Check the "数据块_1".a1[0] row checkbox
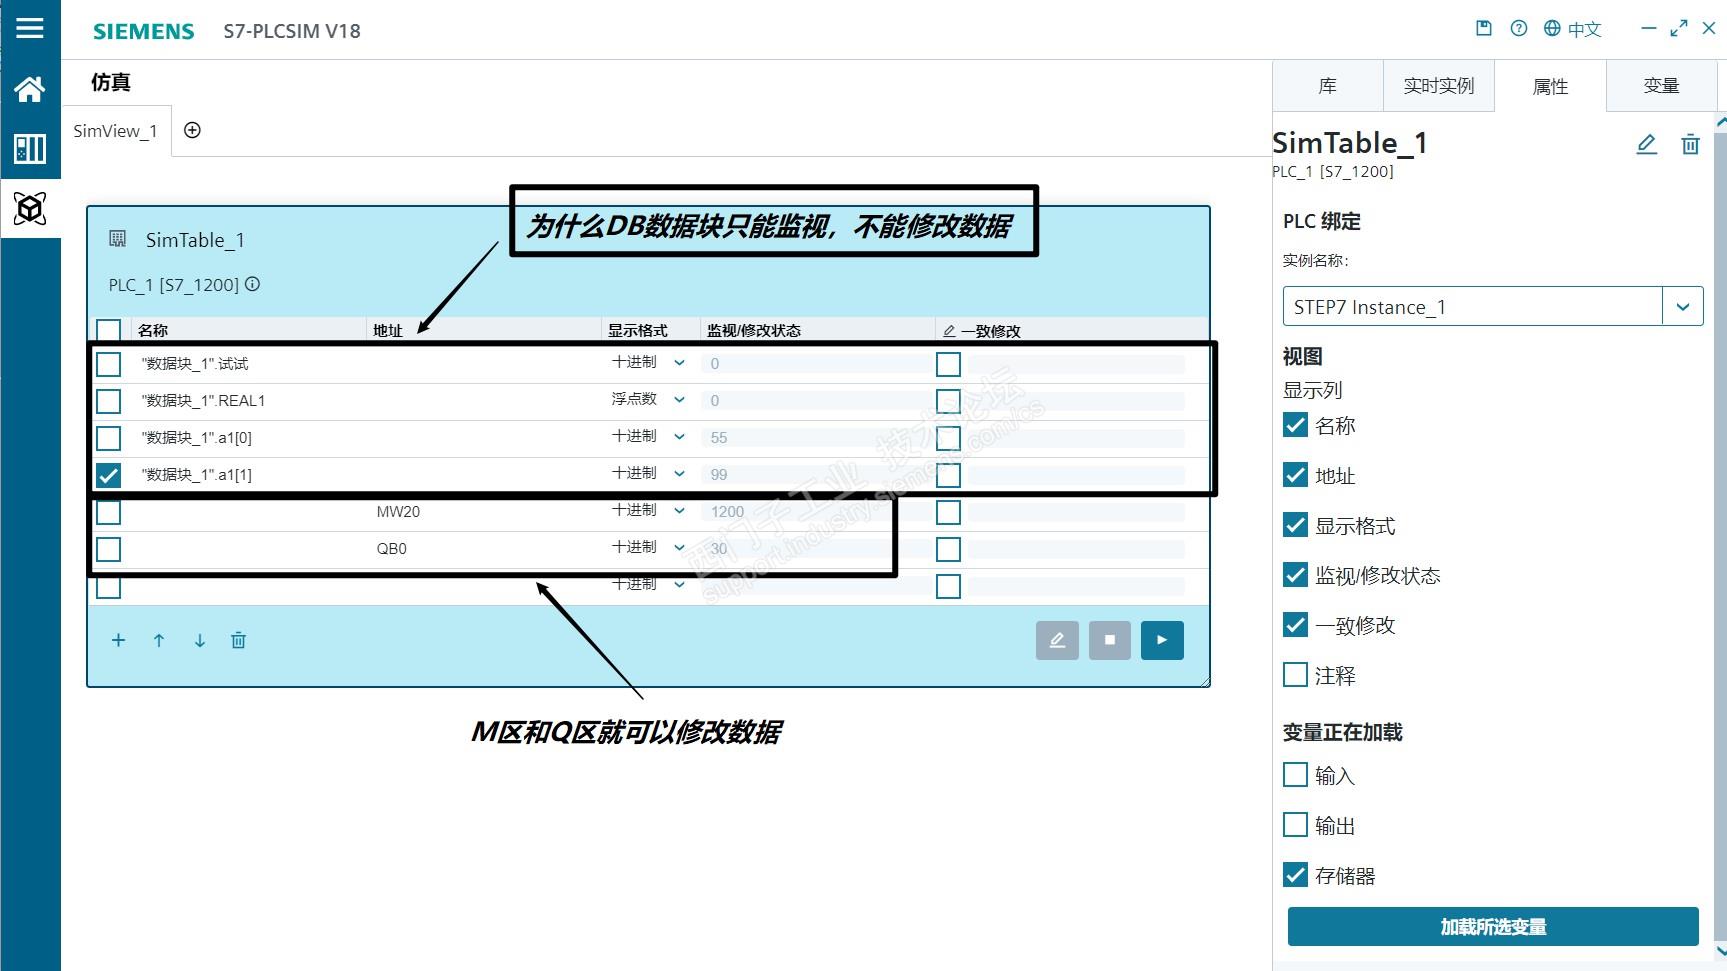 click(109, 438)
